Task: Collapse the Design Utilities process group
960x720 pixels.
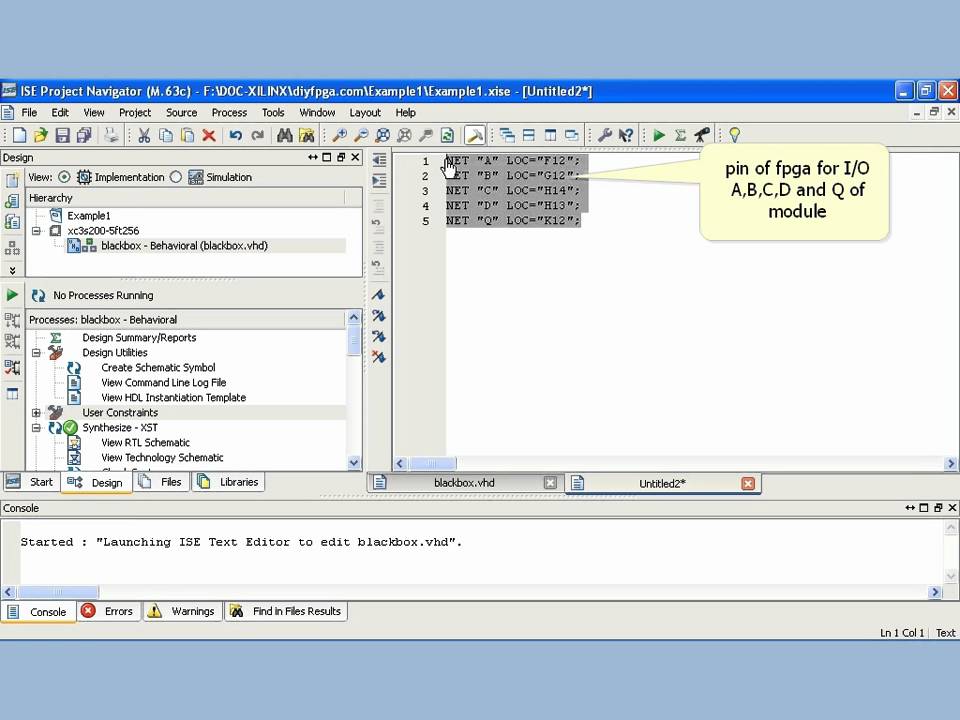Action: tap(37, 353)
